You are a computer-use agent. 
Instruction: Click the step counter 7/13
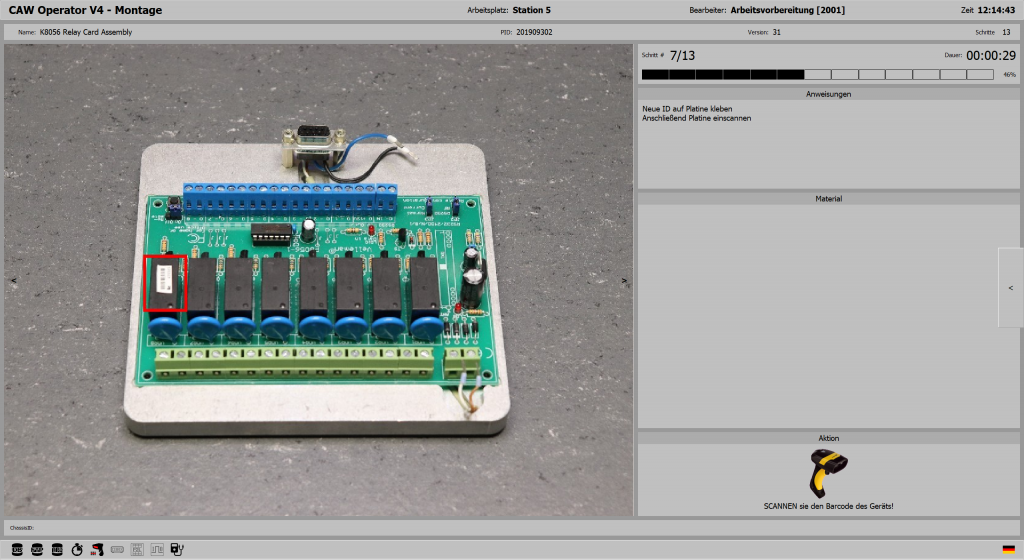(x=682, y=55)
